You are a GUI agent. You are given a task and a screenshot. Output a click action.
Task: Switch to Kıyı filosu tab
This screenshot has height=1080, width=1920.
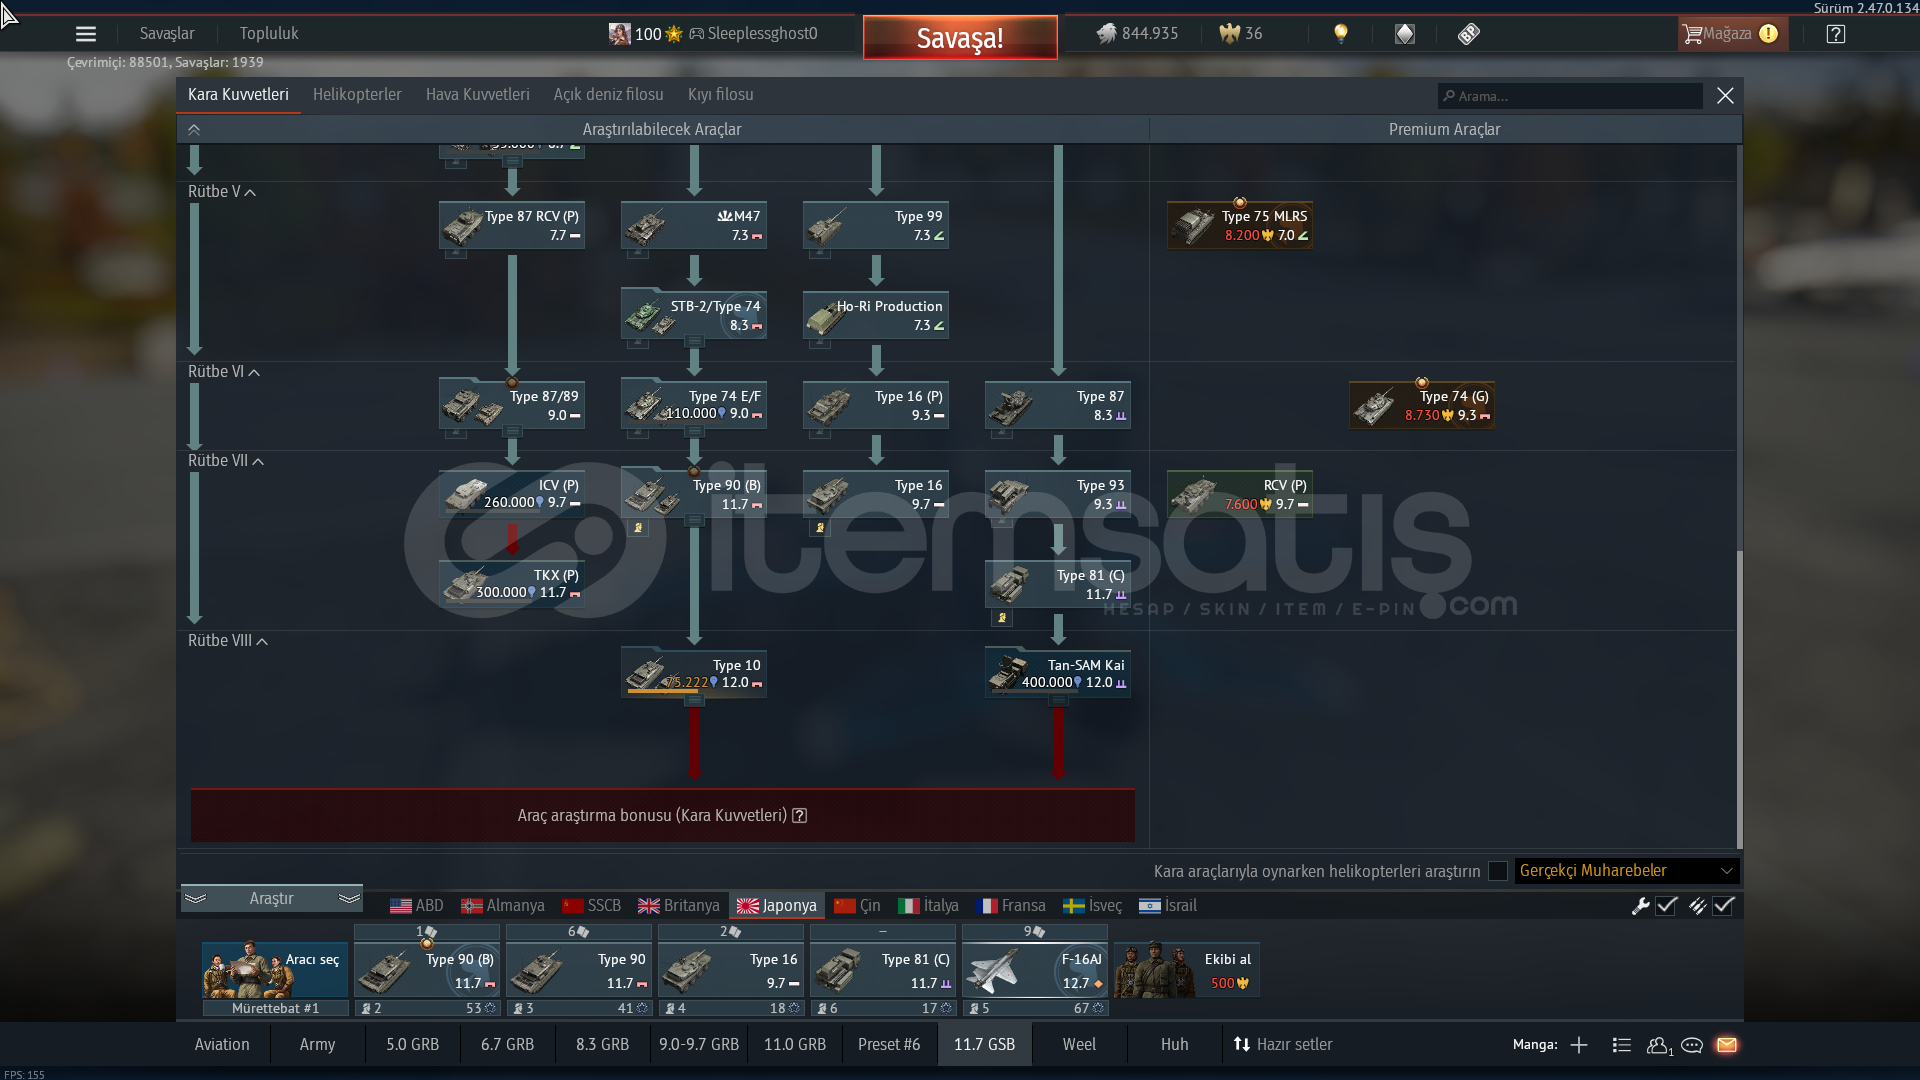point(721,95)
